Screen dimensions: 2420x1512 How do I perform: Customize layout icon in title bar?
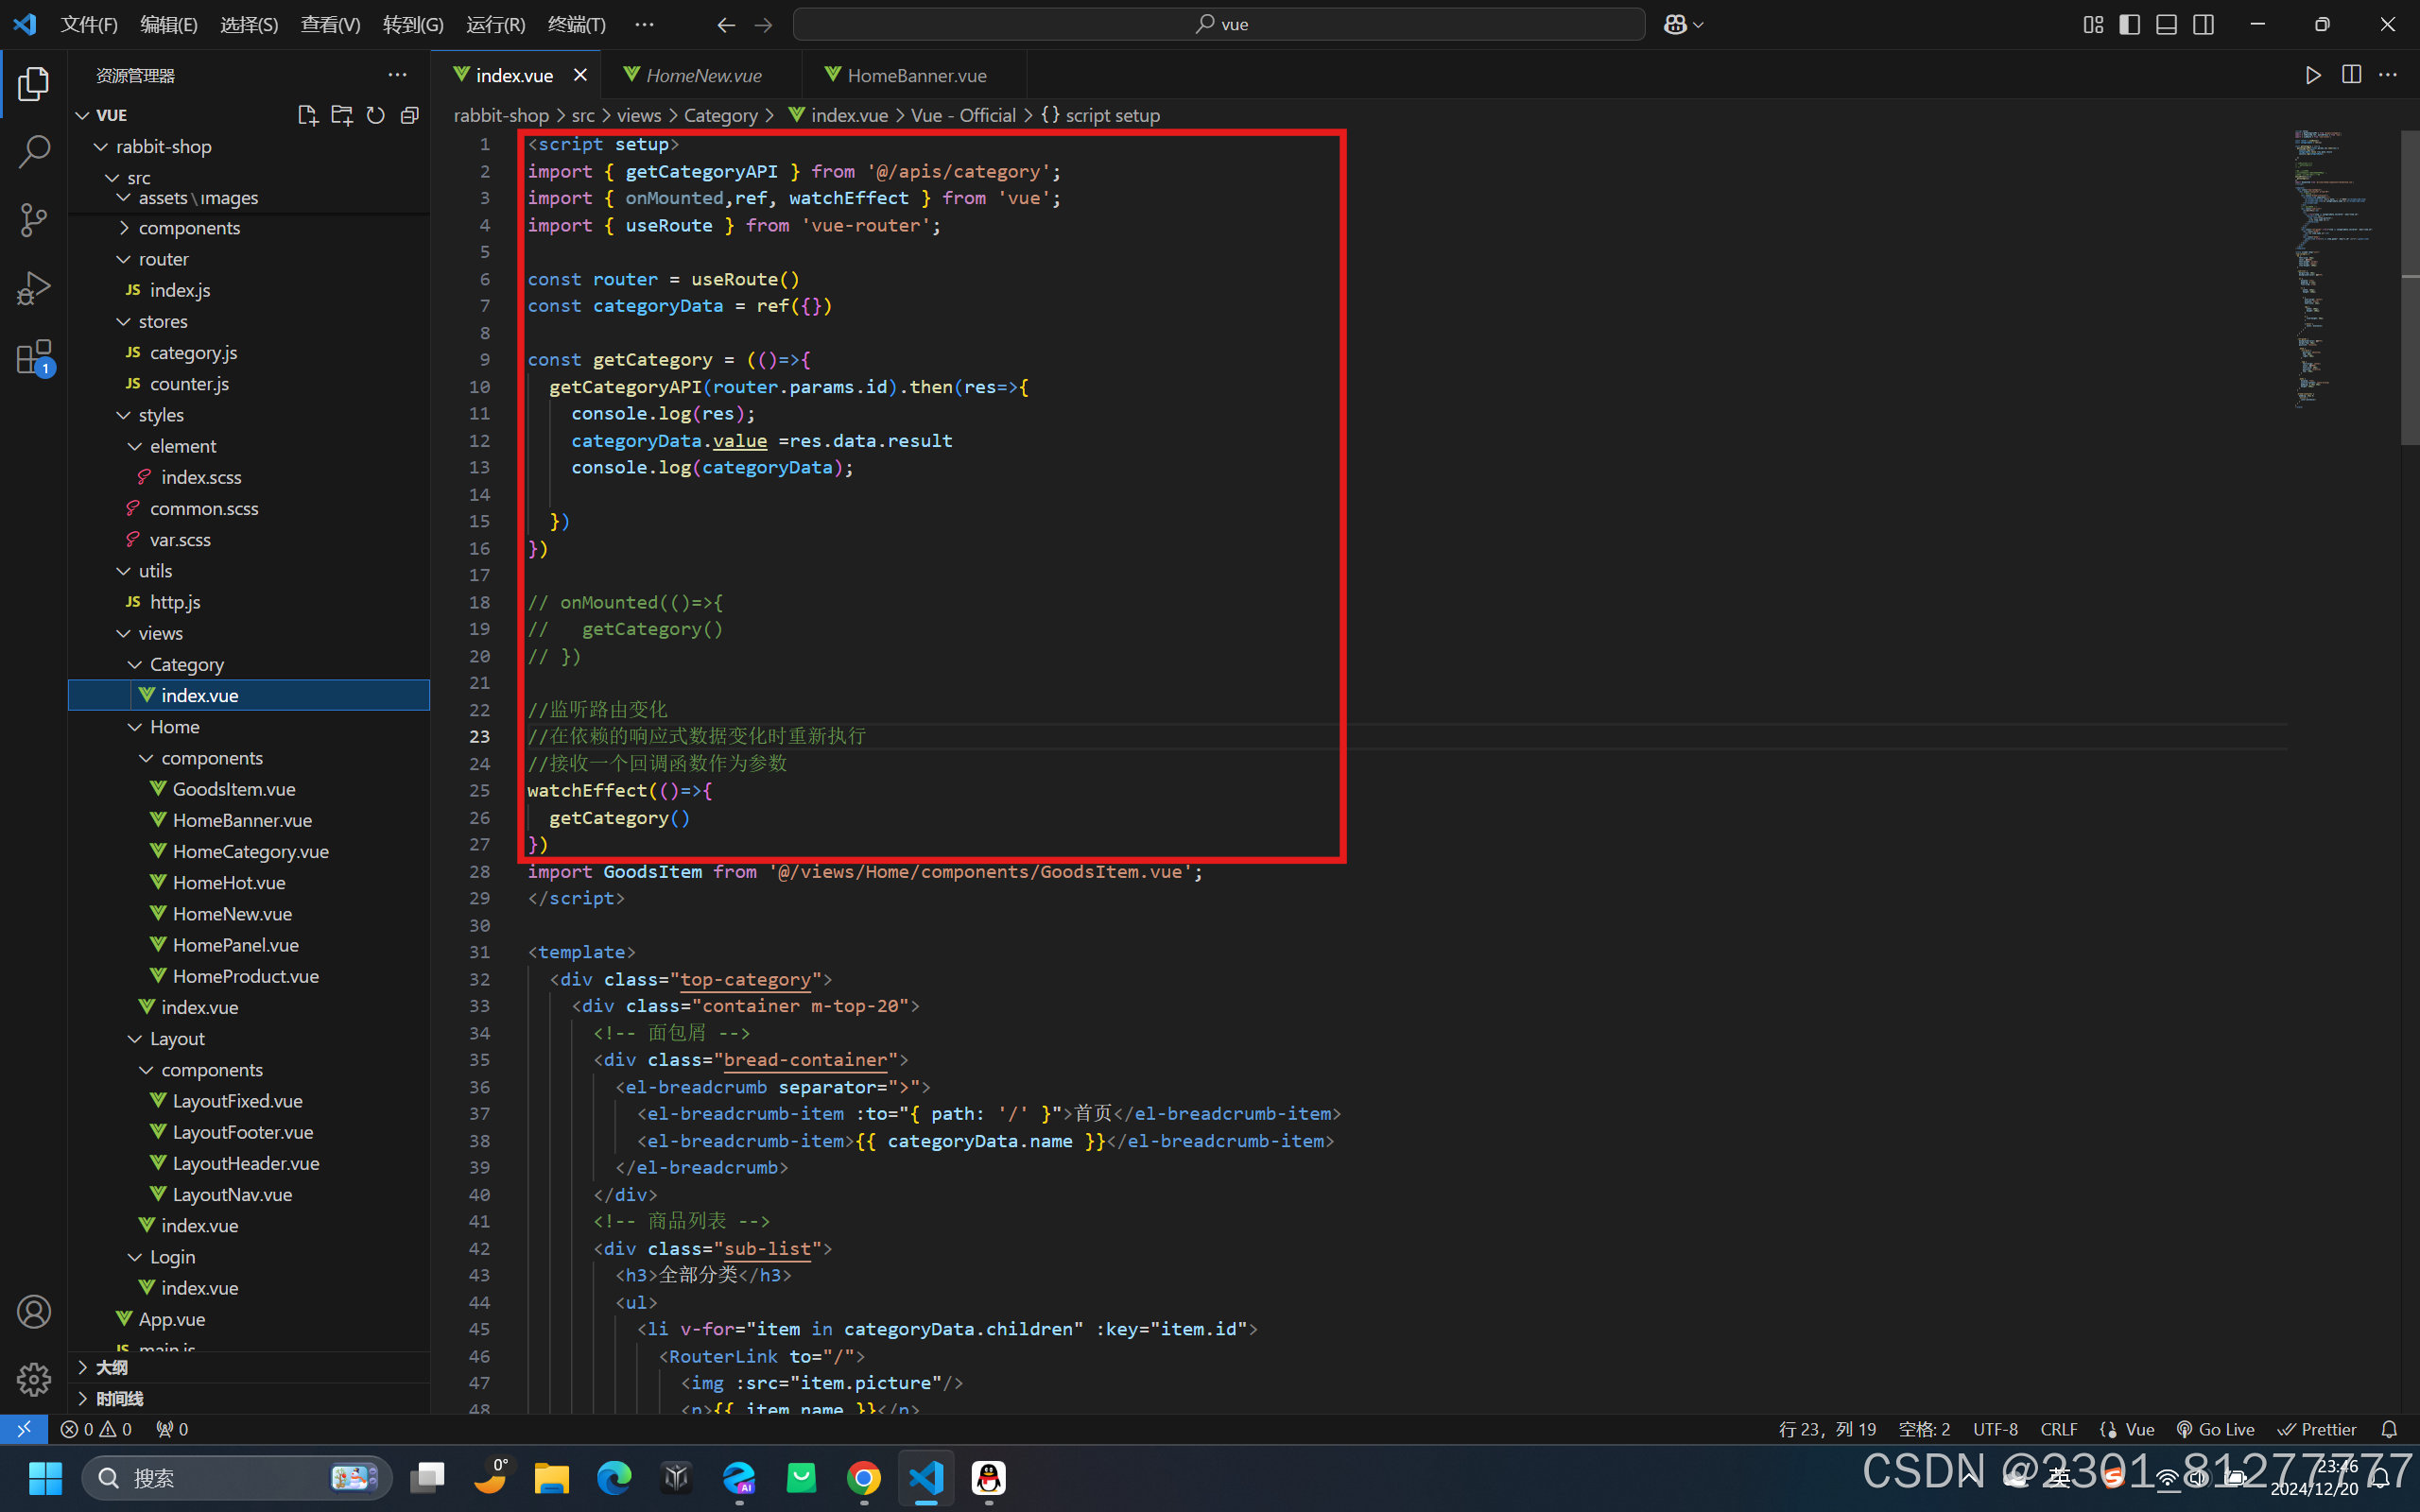(x=2093, y=24)
